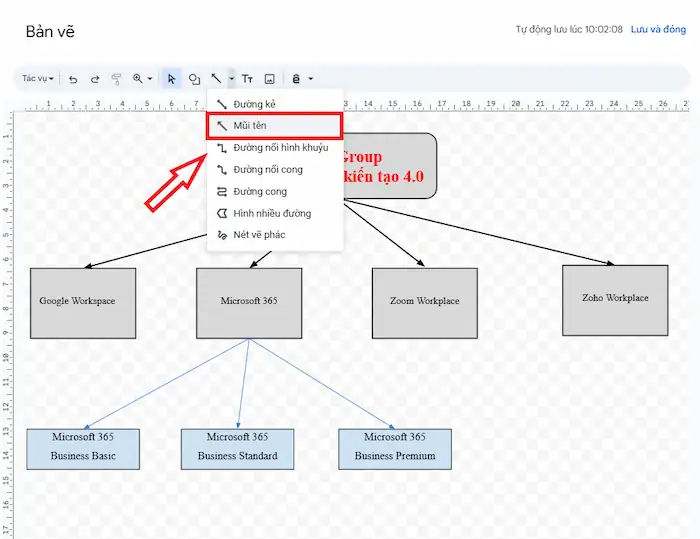Screen dimensions: 700x539
Task: Select the Zoom Workplace box
Action: 425,303
